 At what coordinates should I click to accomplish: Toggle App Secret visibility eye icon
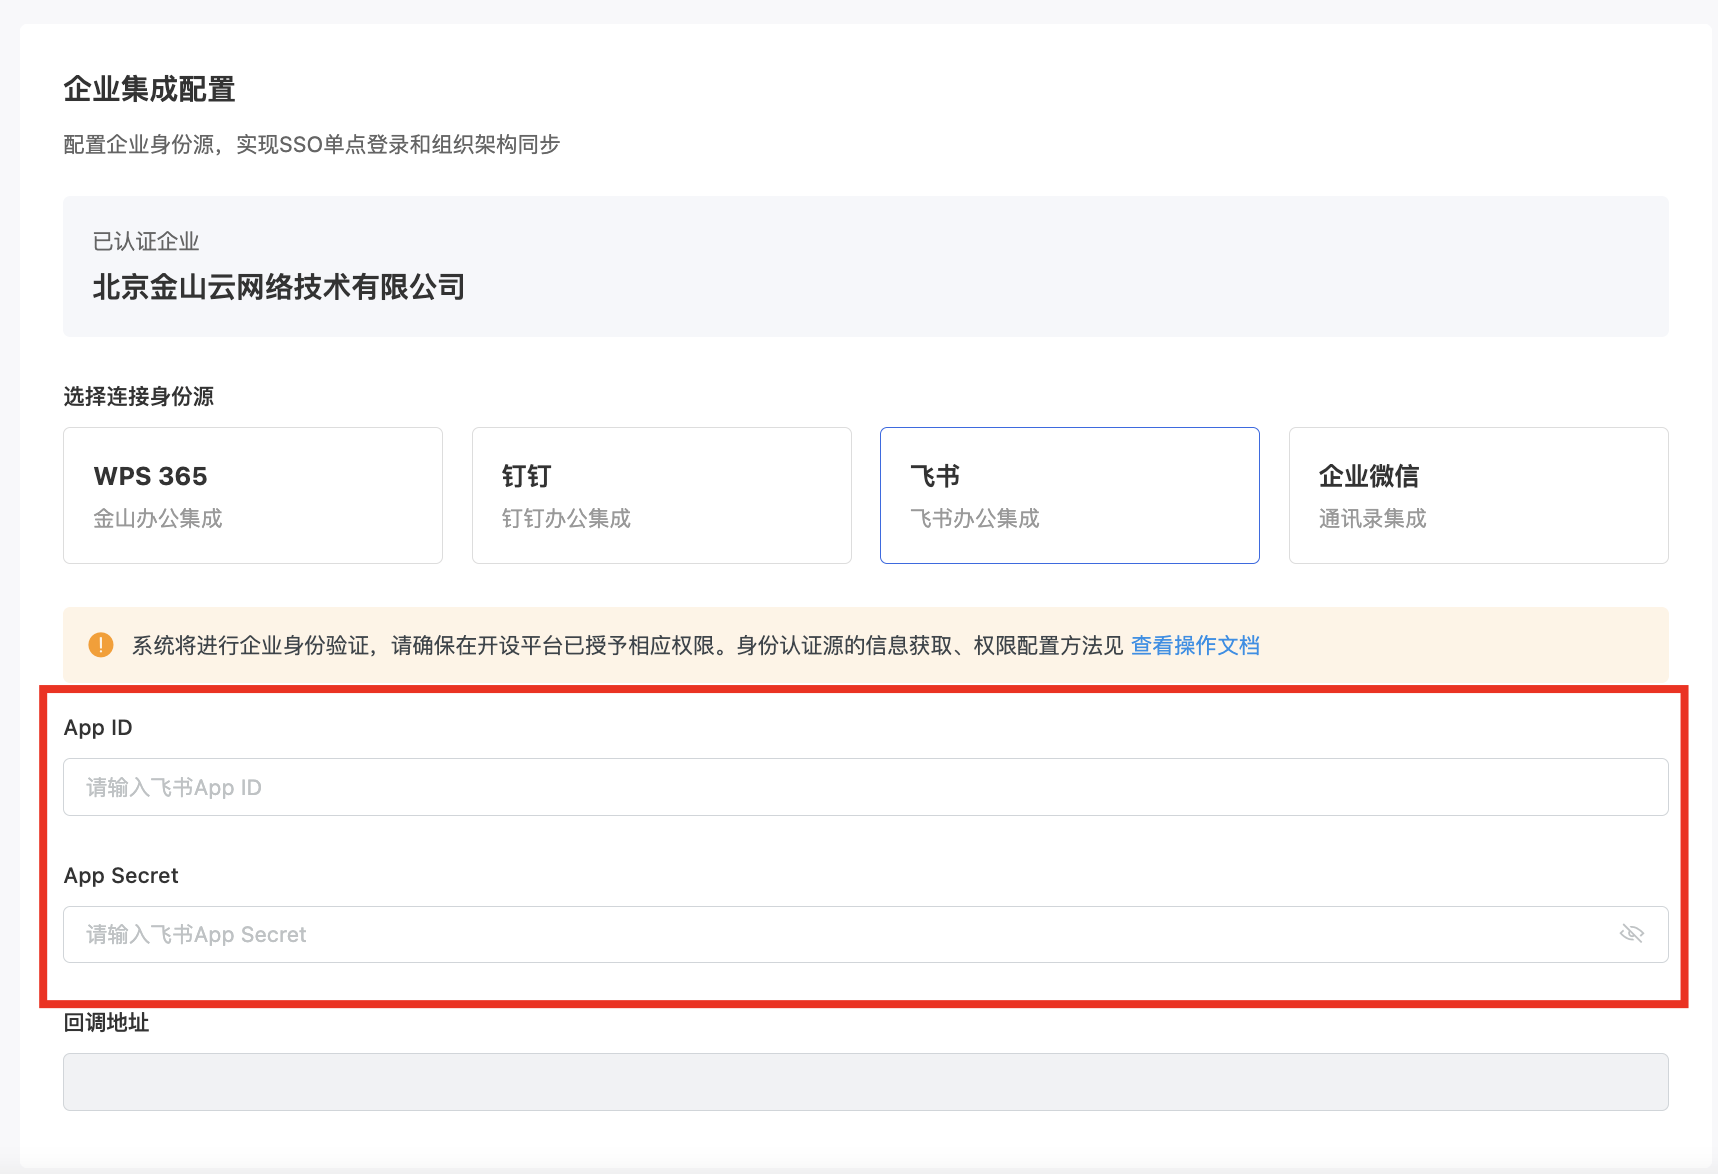1632,934
